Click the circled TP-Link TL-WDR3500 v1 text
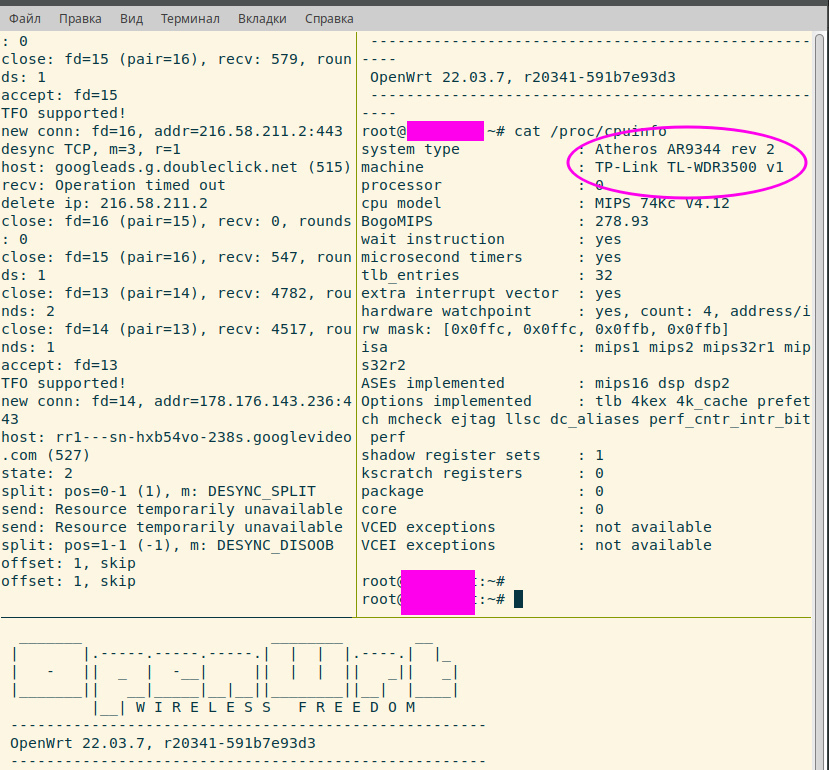The width and height of the screenshot is (829, 770). point(689,167)
